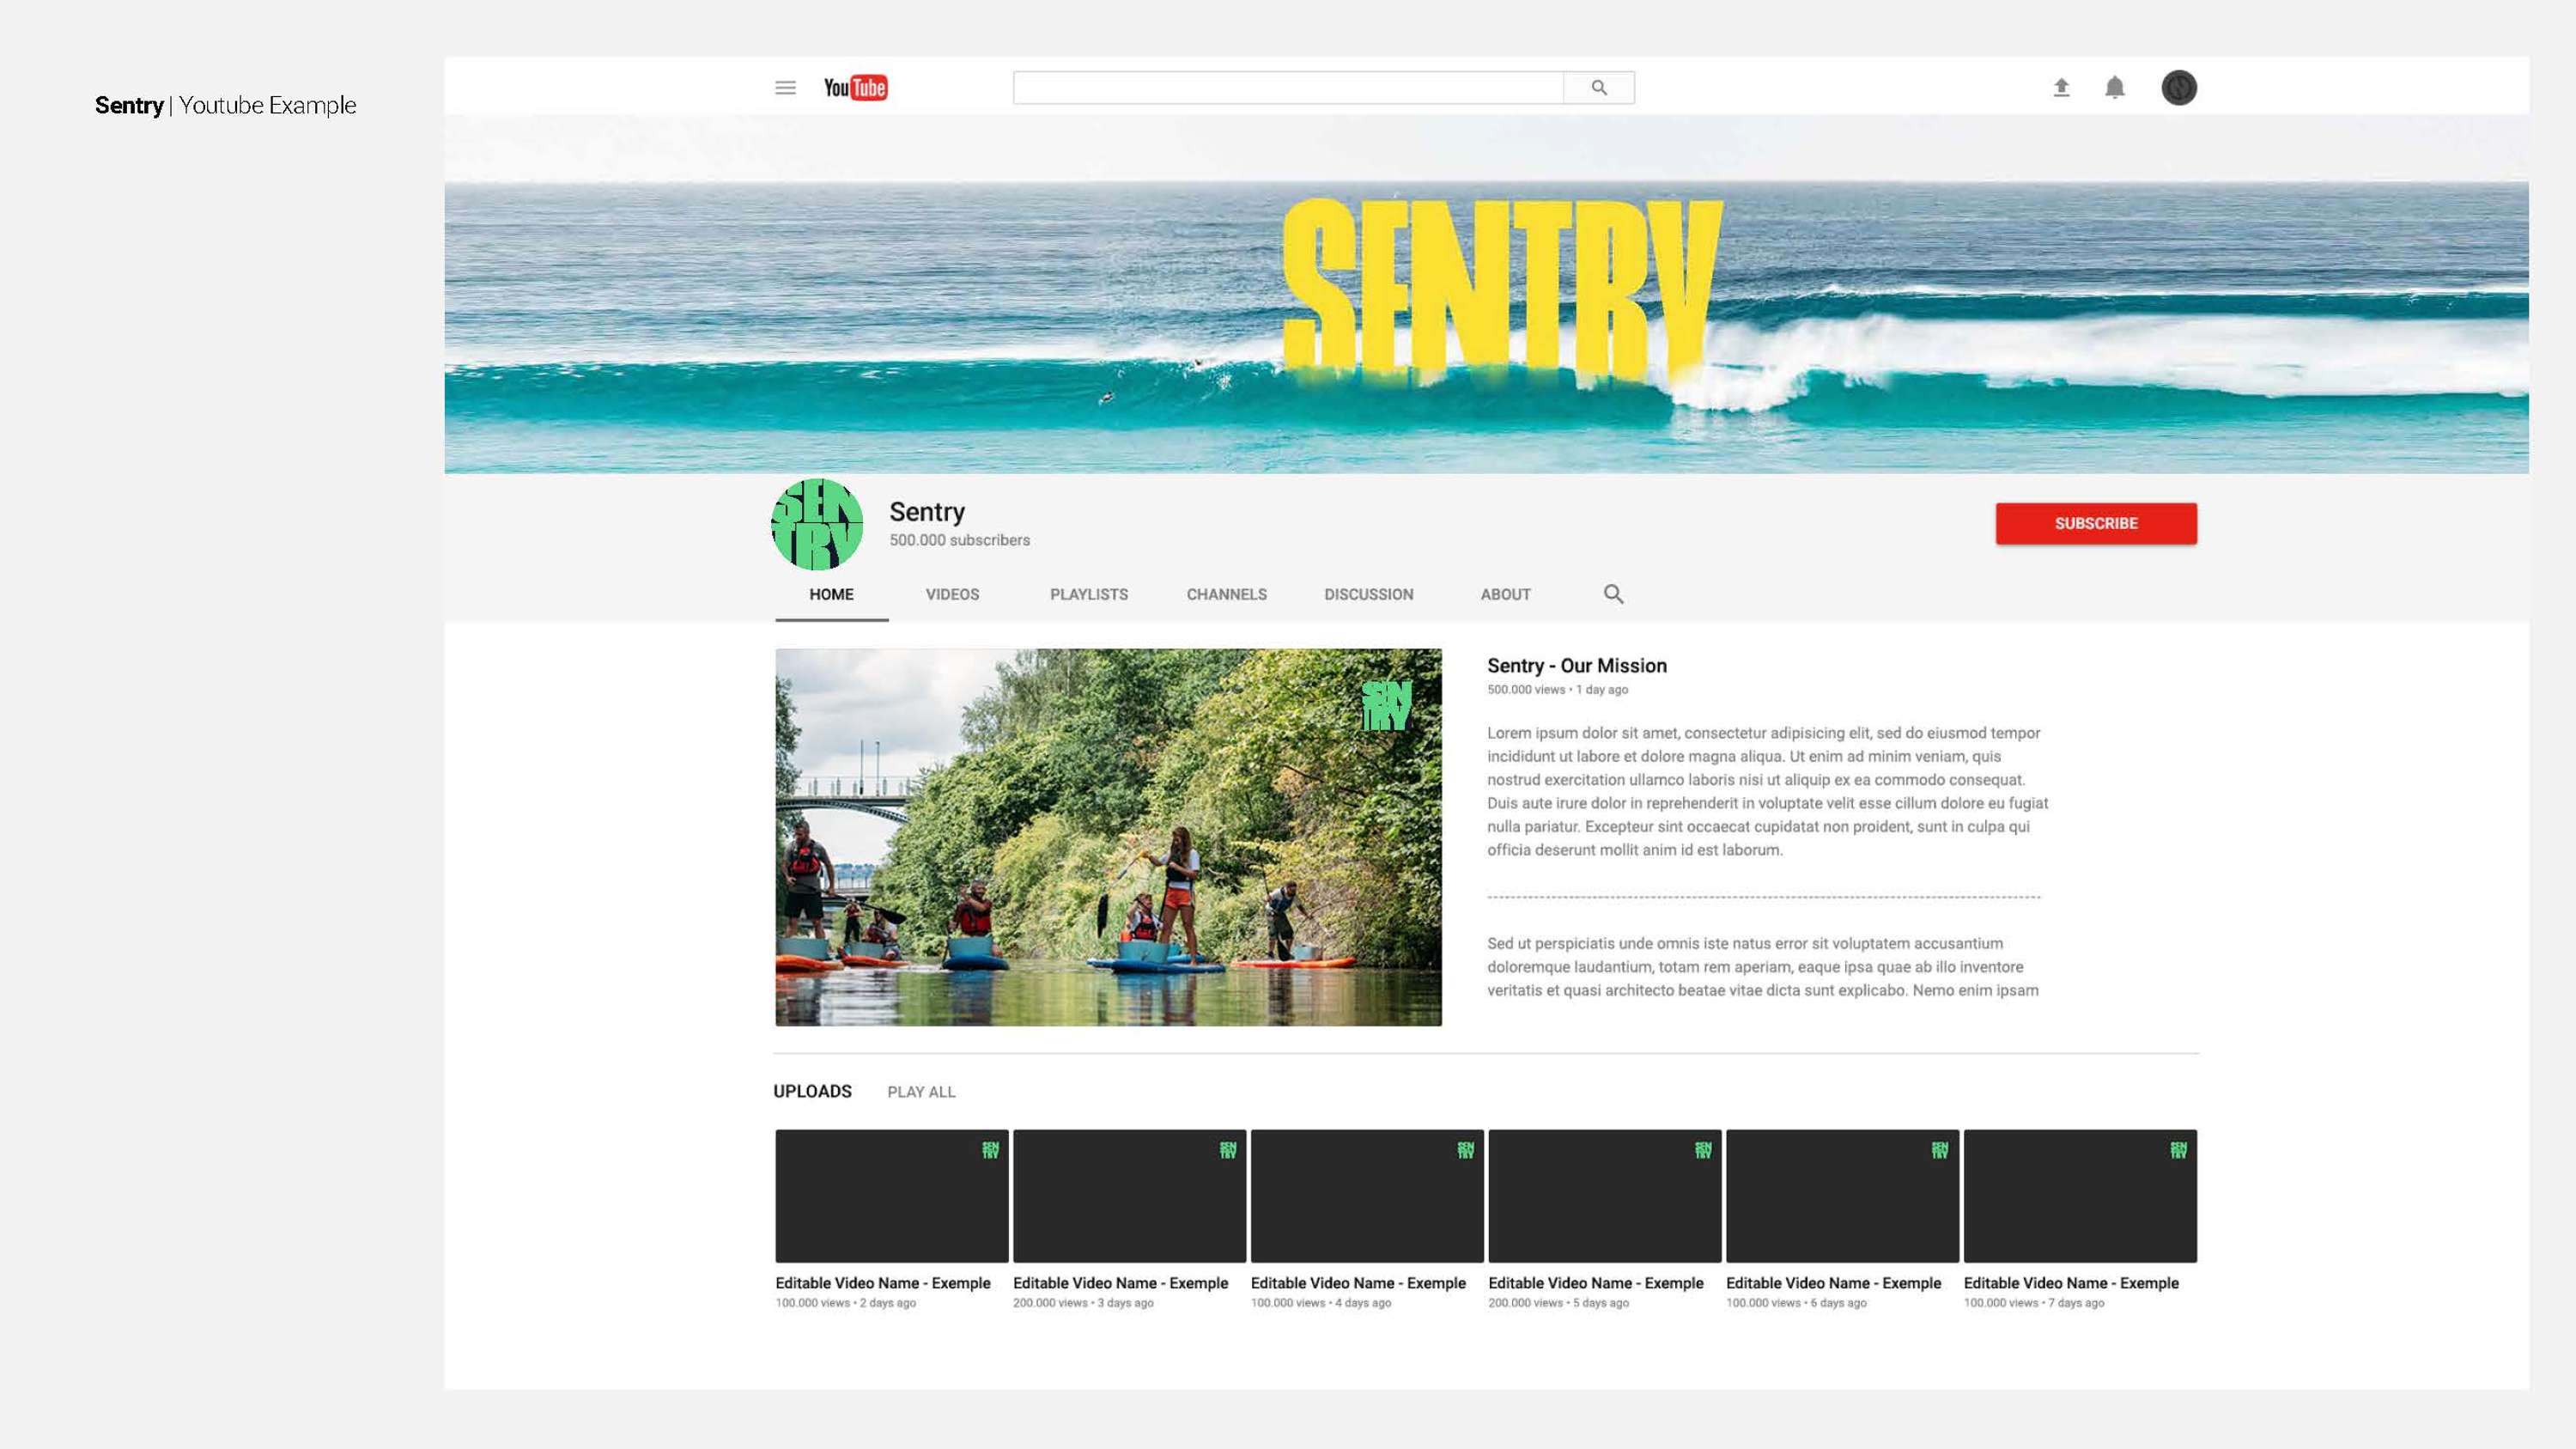Click the Sentry channel name

point(927,512)
